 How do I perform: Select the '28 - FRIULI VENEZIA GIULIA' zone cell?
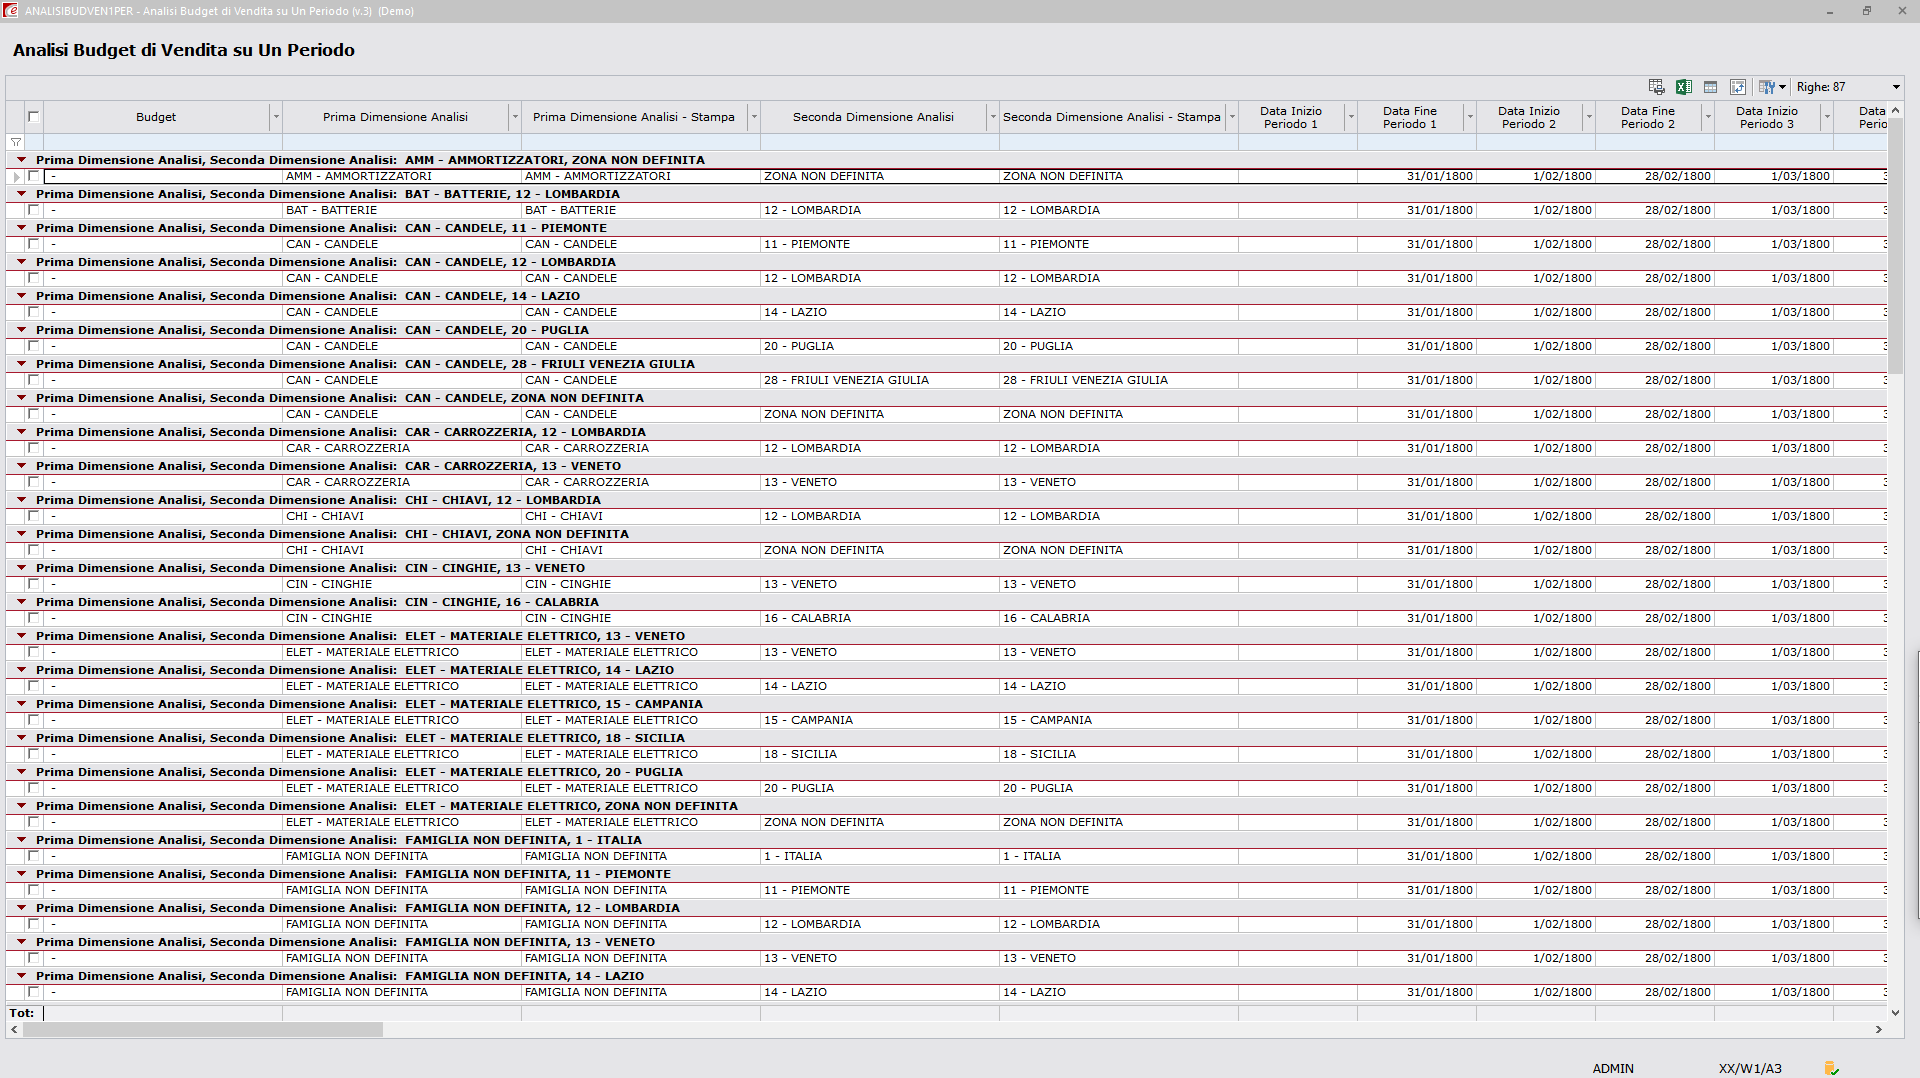tap(880, 380)
